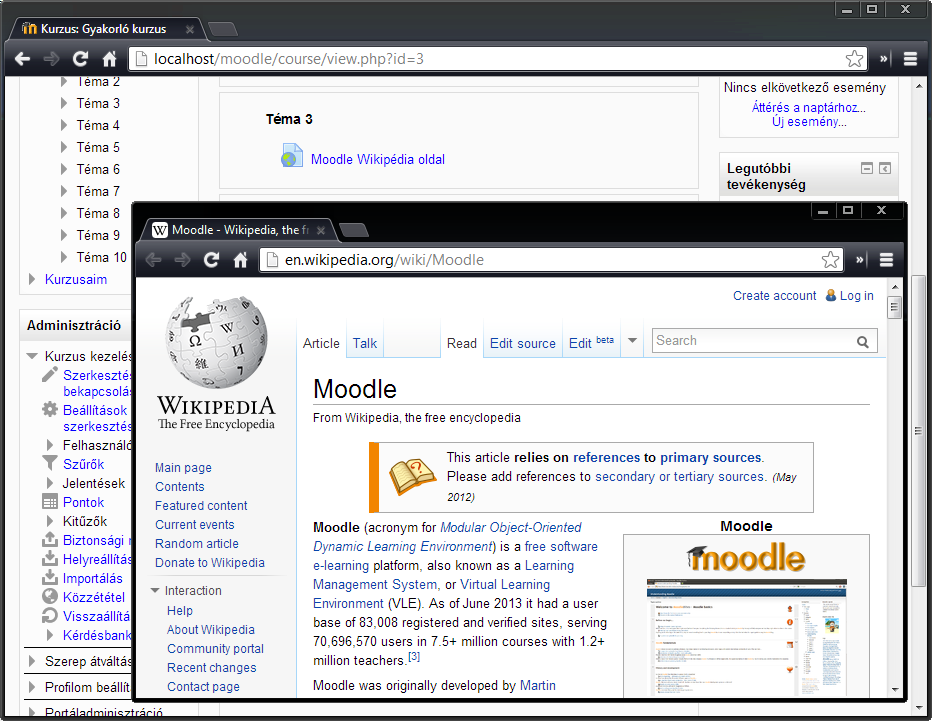Expand Téma 7 in the navigation tree
This screenshot has width=932, height=721.
coord(64,191)
